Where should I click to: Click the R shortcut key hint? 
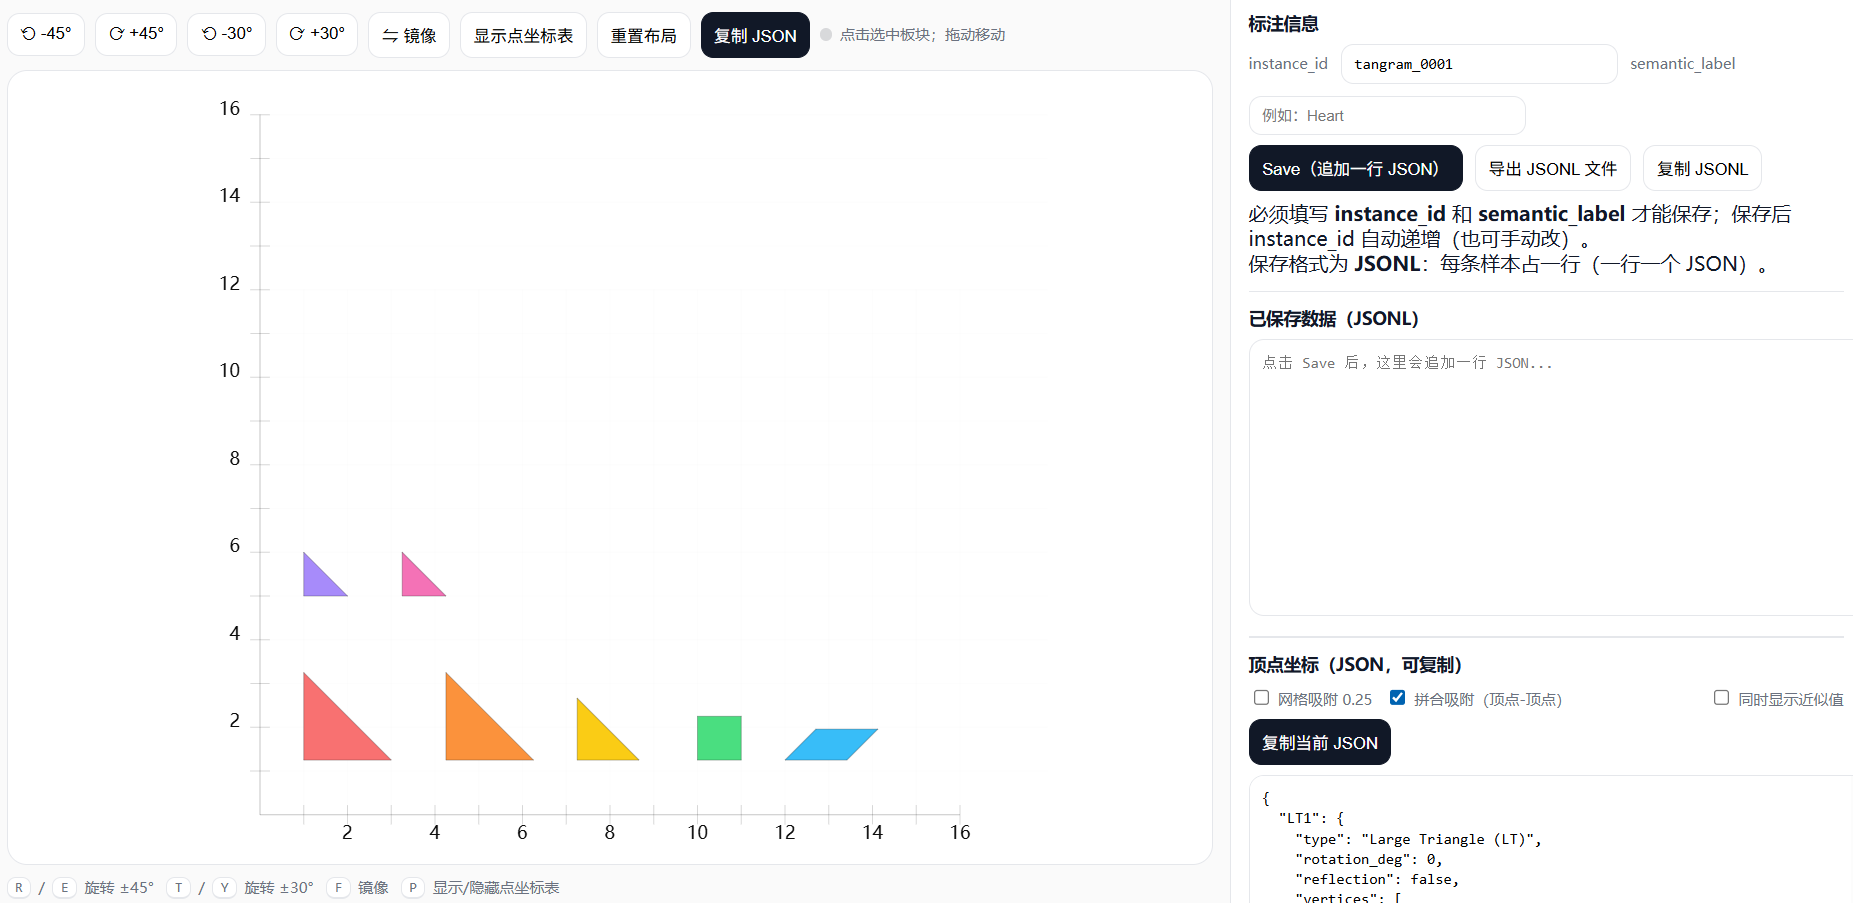click(19, 888)
